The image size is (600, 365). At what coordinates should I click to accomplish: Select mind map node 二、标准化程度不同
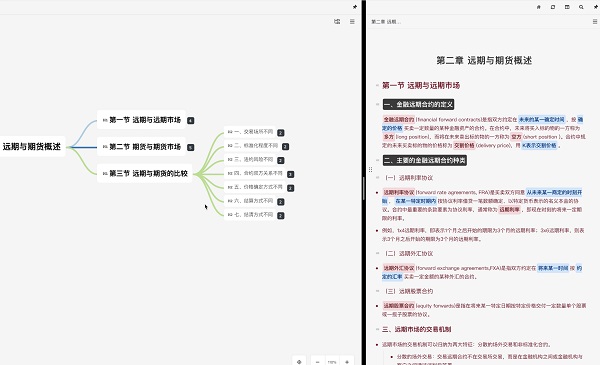(x=252, y=145)
